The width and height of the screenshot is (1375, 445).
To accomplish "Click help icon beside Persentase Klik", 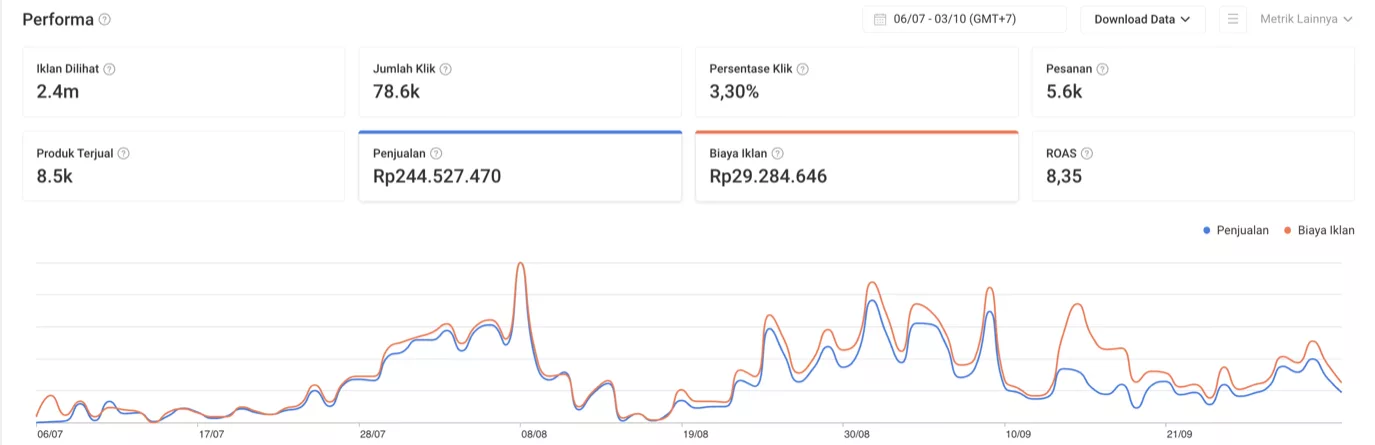I will pos(803,69).
